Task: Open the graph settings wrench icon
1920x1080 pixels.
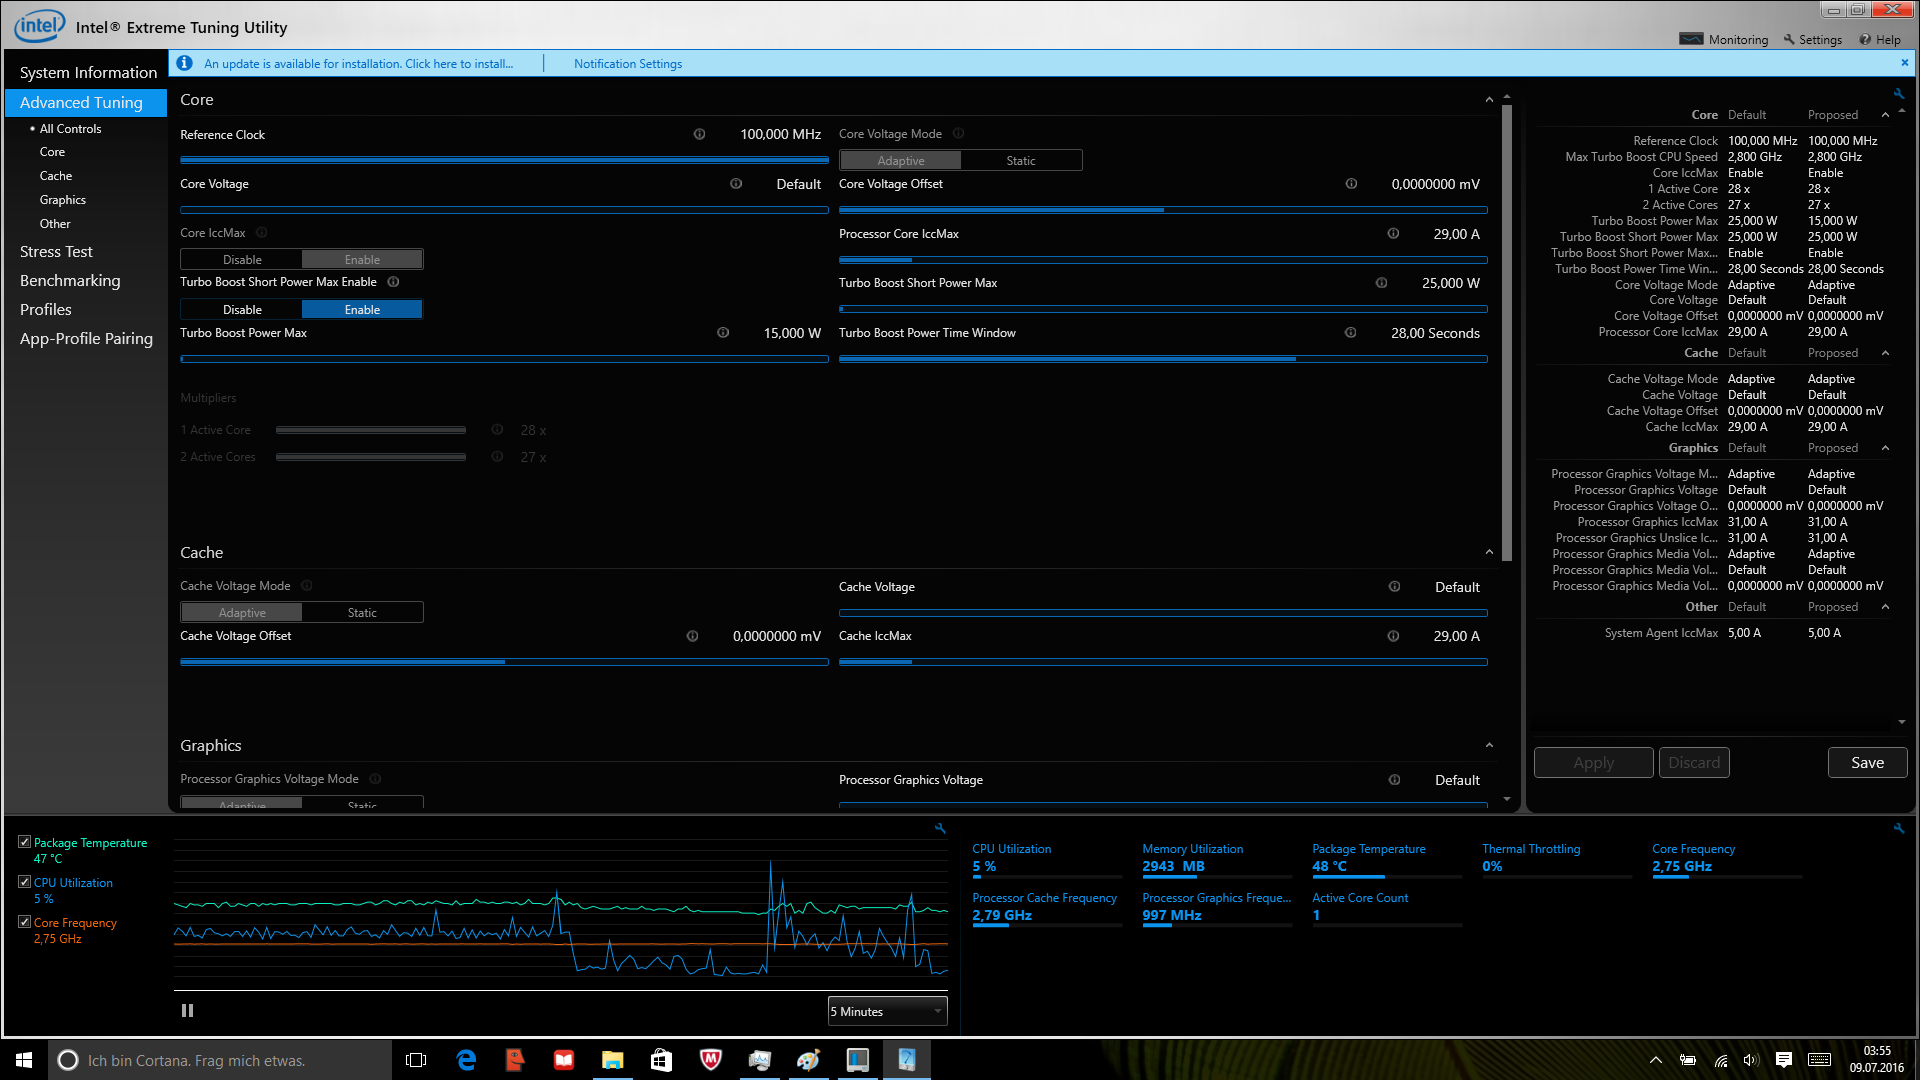Action: click(940, 828)
